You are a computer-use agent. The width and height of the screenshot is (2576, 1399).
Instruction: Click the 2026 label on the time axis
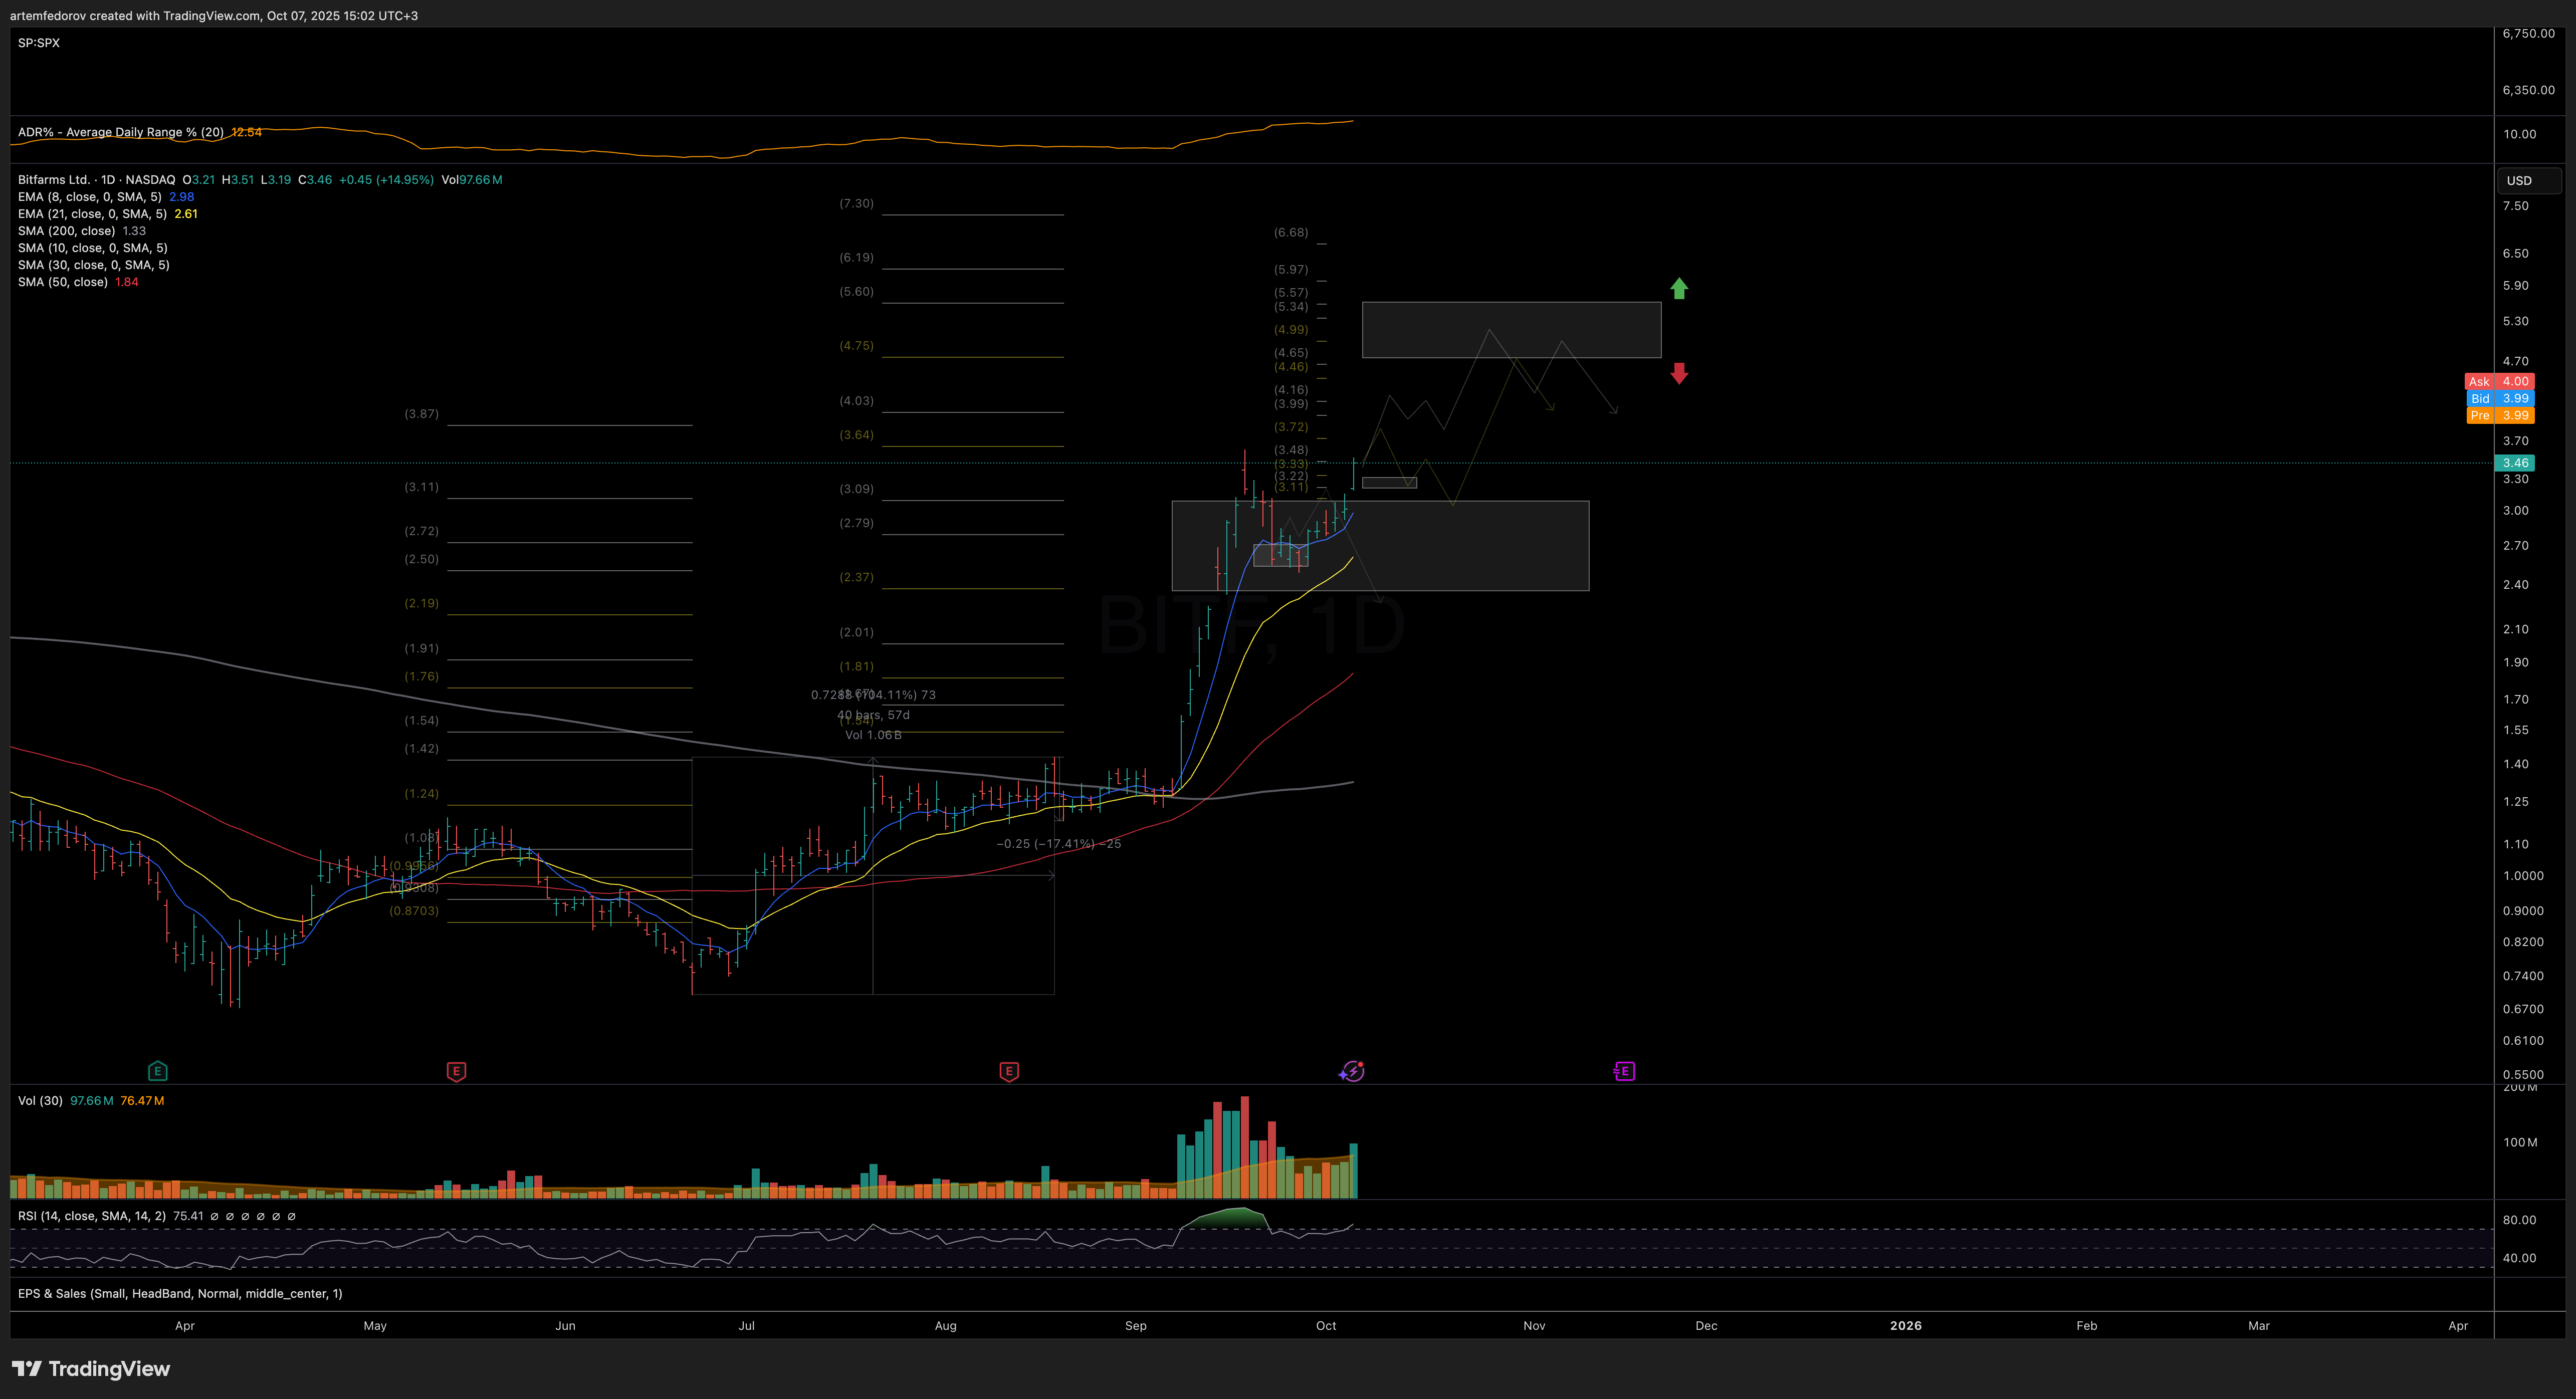tap(1905, 1325)
